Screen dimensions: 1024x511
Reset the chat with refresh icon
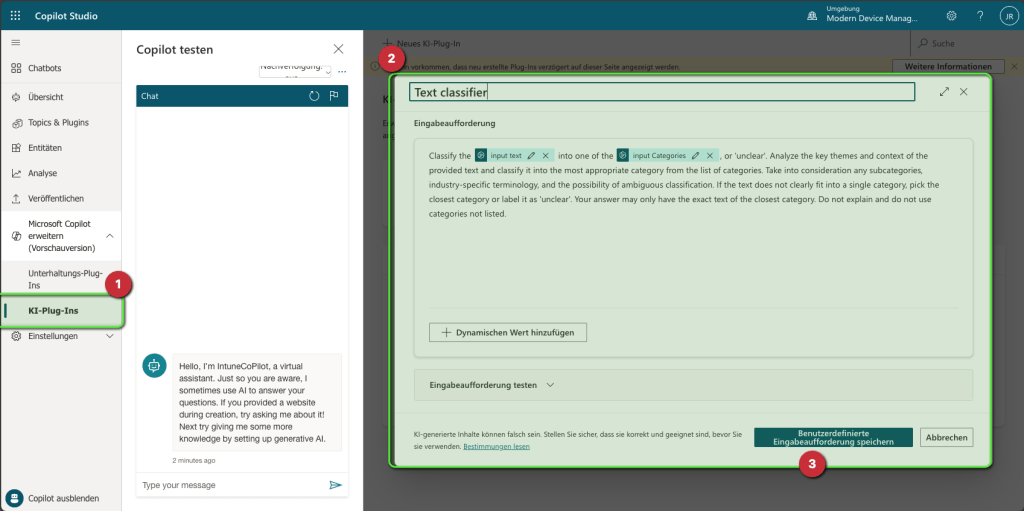point(314,96)
